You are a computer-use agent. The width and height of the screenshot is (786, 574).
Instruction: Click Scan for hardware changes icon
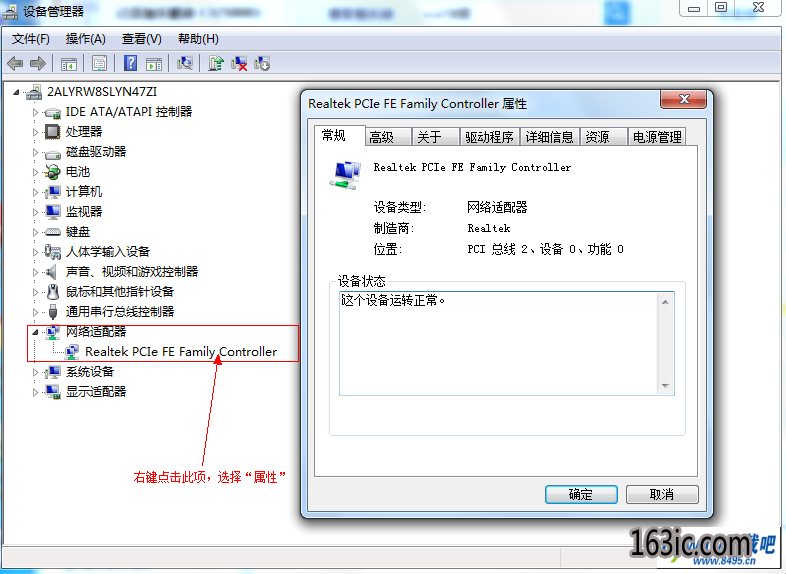[x=184, y=63]
